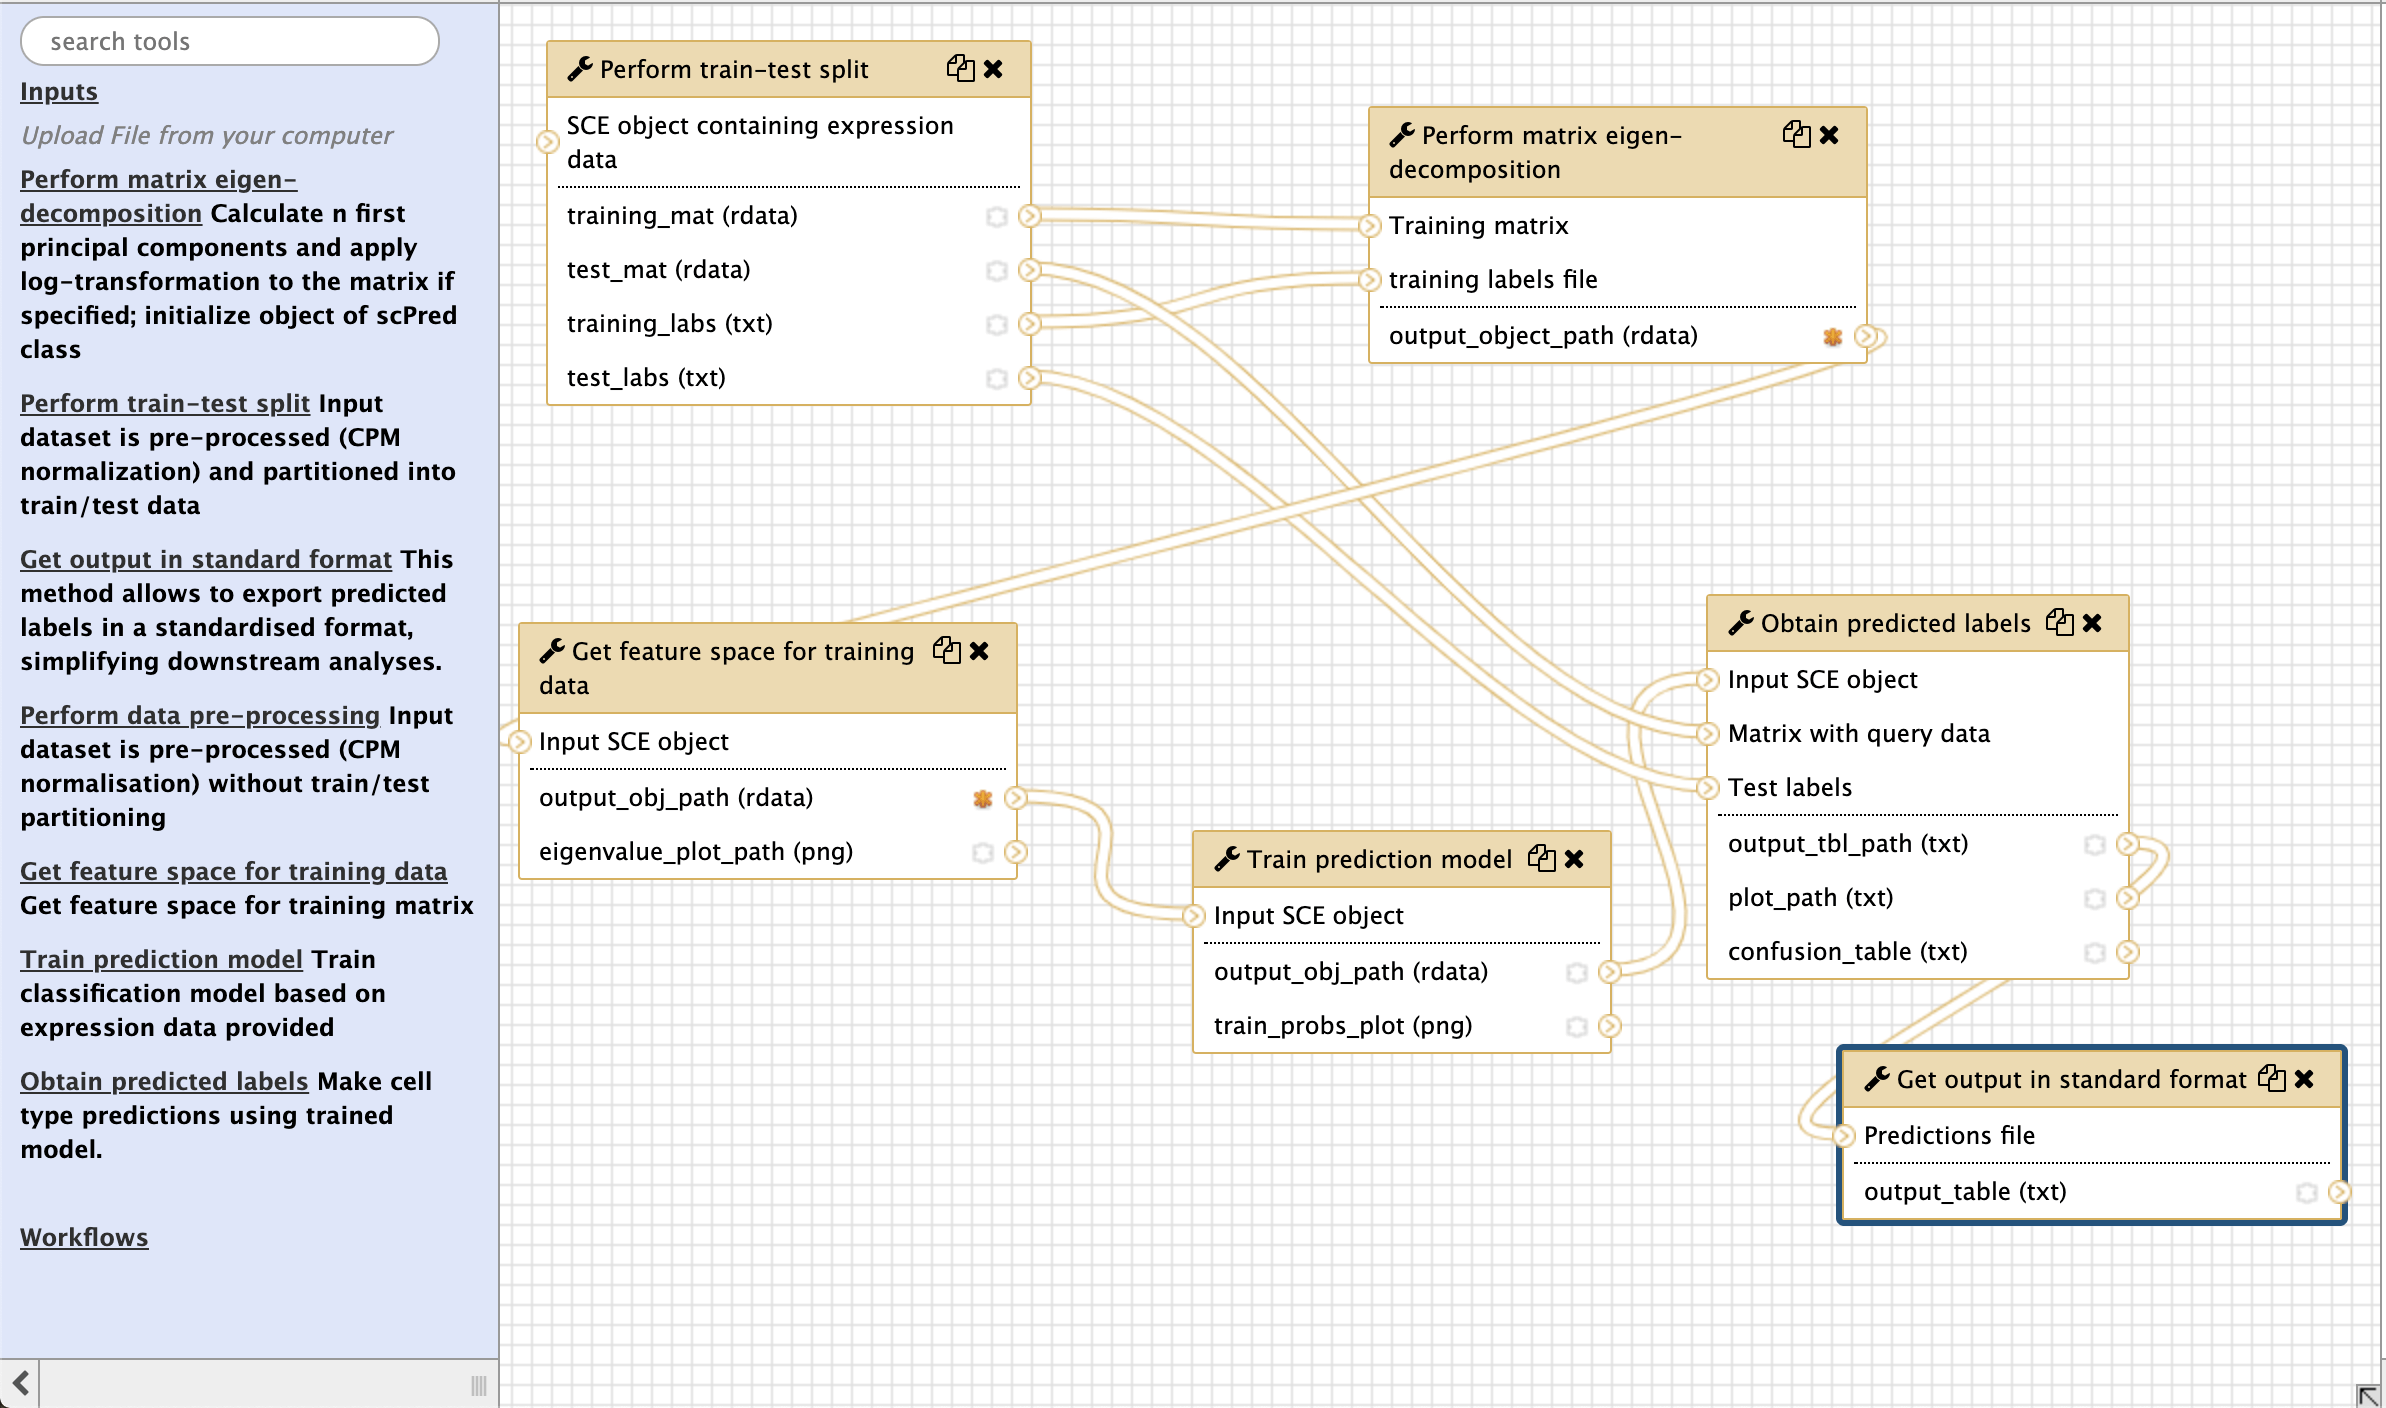Toggle workflow output mark for eigenvalue_plot_path (png)
The height and width of the screenshot is (1408, 2386).
(983, 853)
